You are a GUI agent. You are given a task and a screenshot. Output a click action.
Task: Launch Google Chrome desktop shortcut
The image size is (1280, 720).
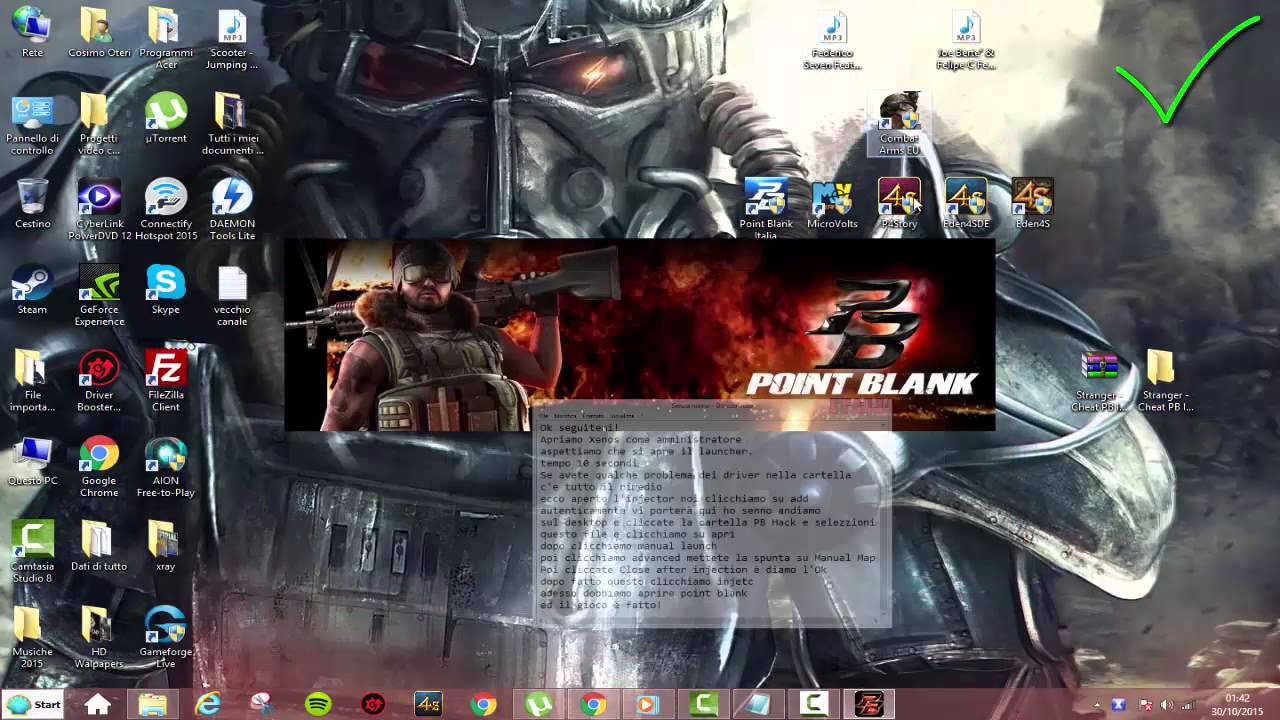pos(99,466)
